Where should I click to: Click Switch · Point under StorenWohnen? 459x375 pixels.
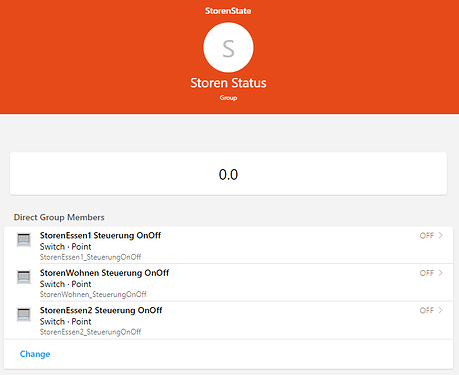[65, 284]
